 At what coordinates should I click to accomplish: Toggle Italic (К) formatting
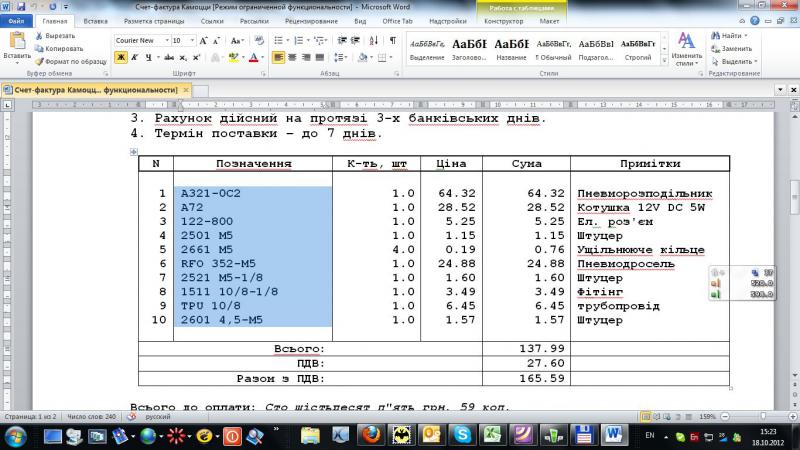[x=134, y=58]
